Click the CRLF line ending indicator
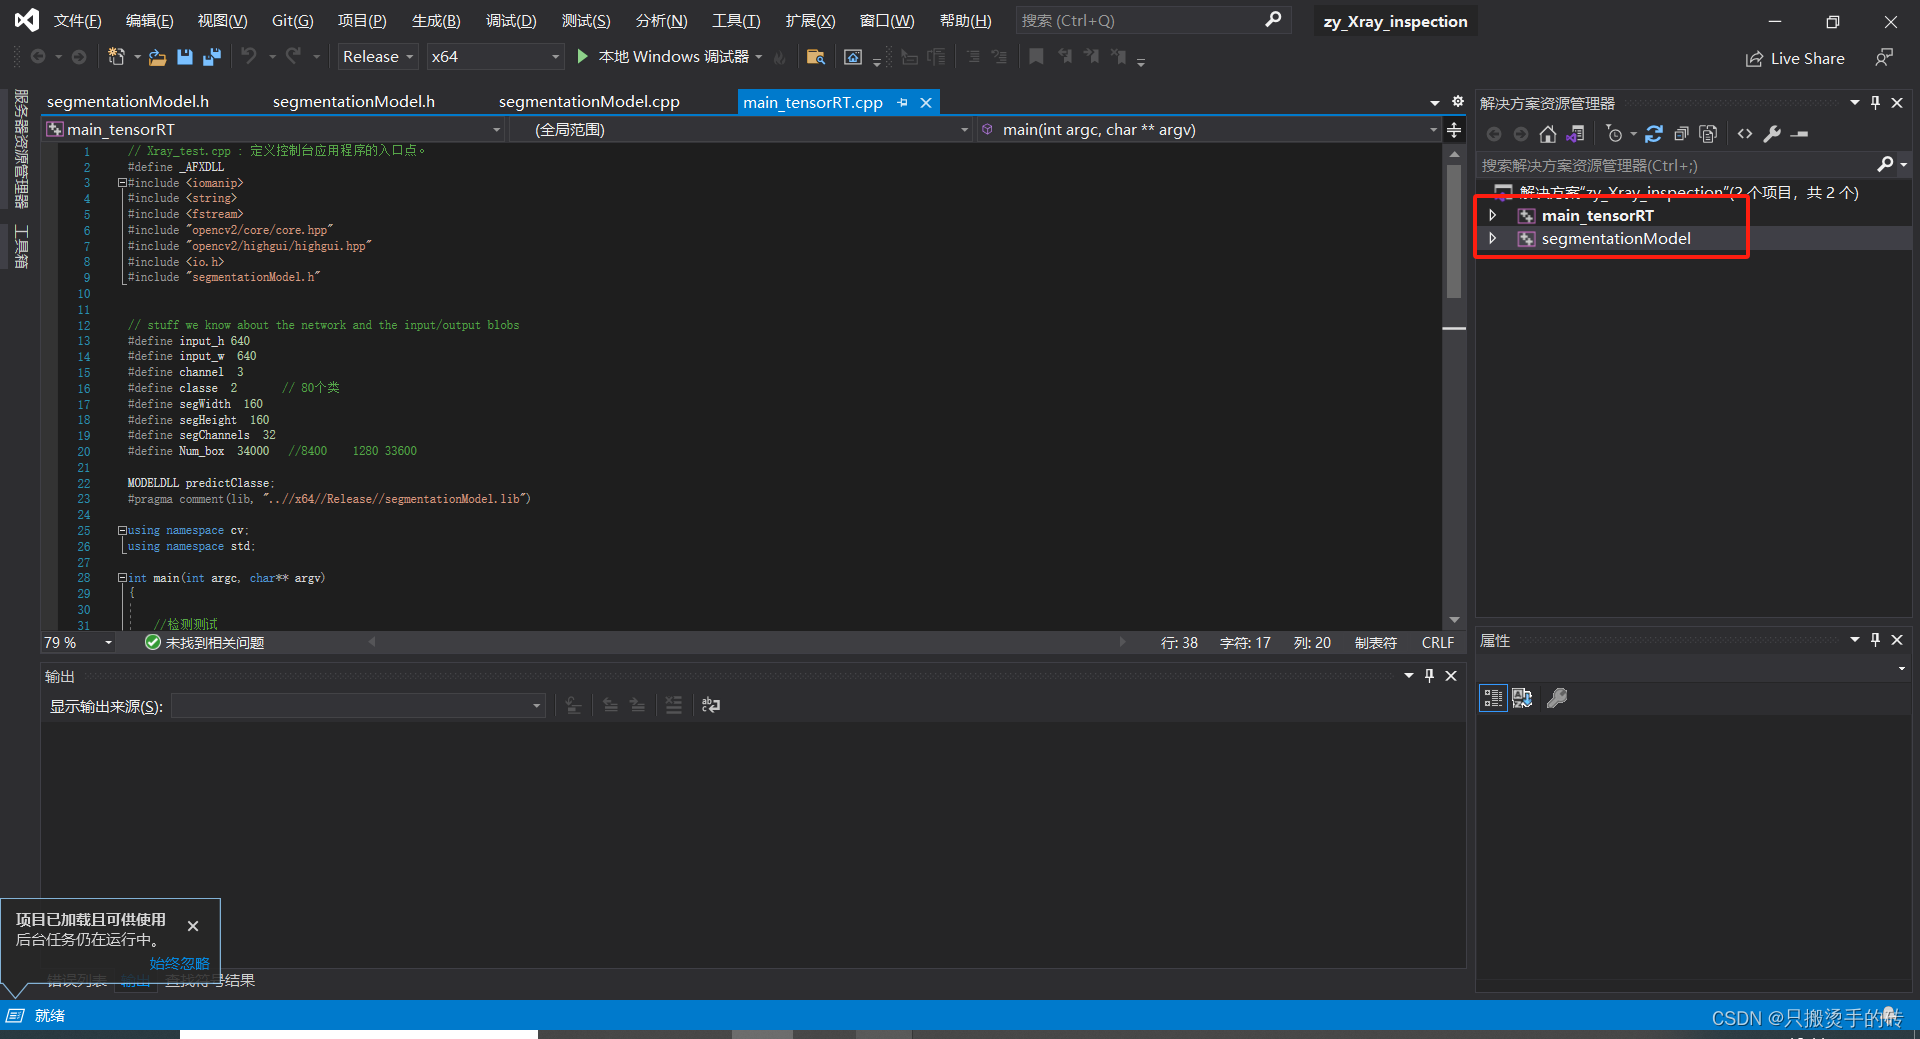This screenshot has width=1920, height=1039. point(1438,643)
